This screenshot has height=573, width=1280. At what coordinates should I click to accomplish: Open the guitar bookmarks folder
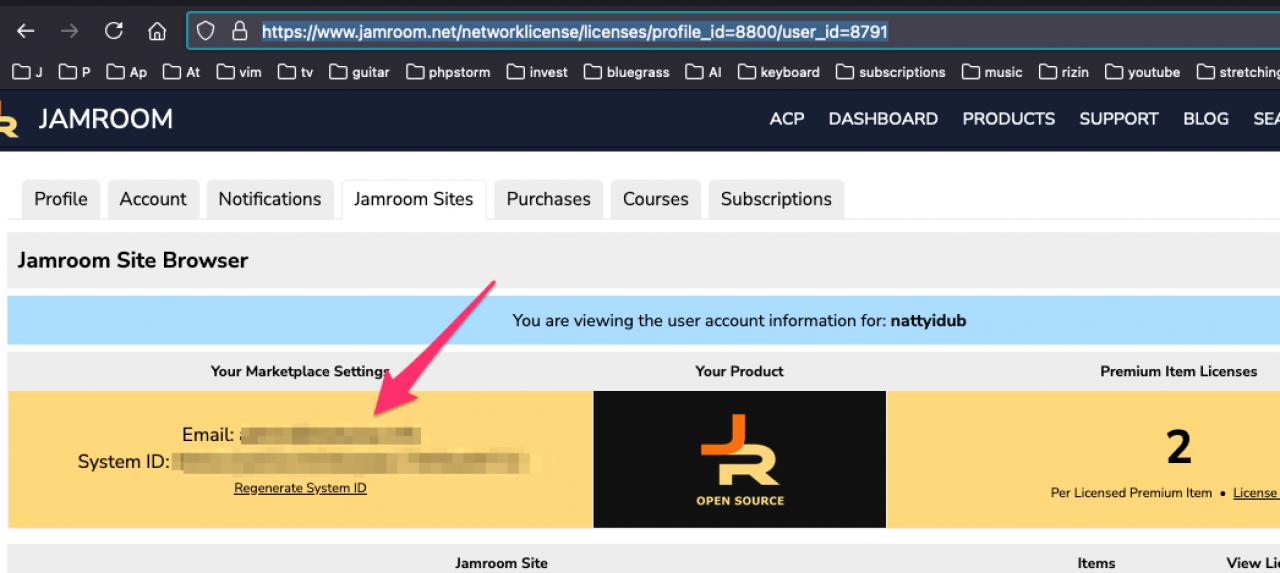point(360,72)
